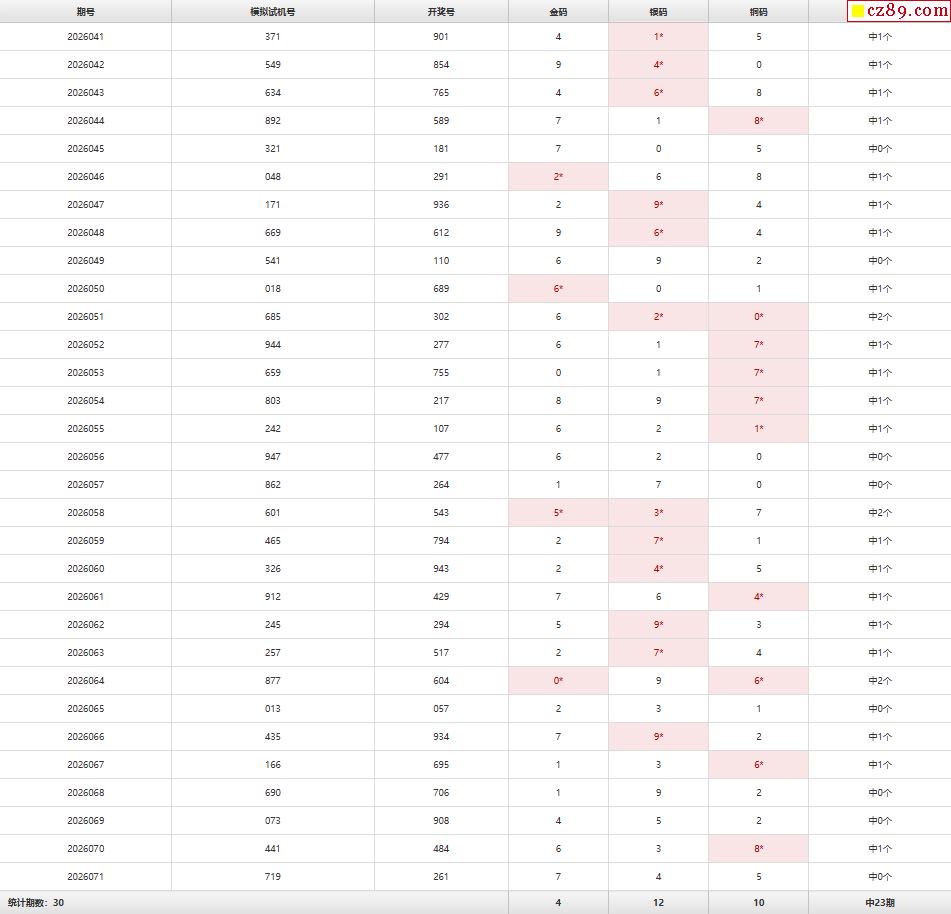This screenshot has height=914, width=951.
Task: Select the 模拟试机号 column header
Action: coord(273,12)
